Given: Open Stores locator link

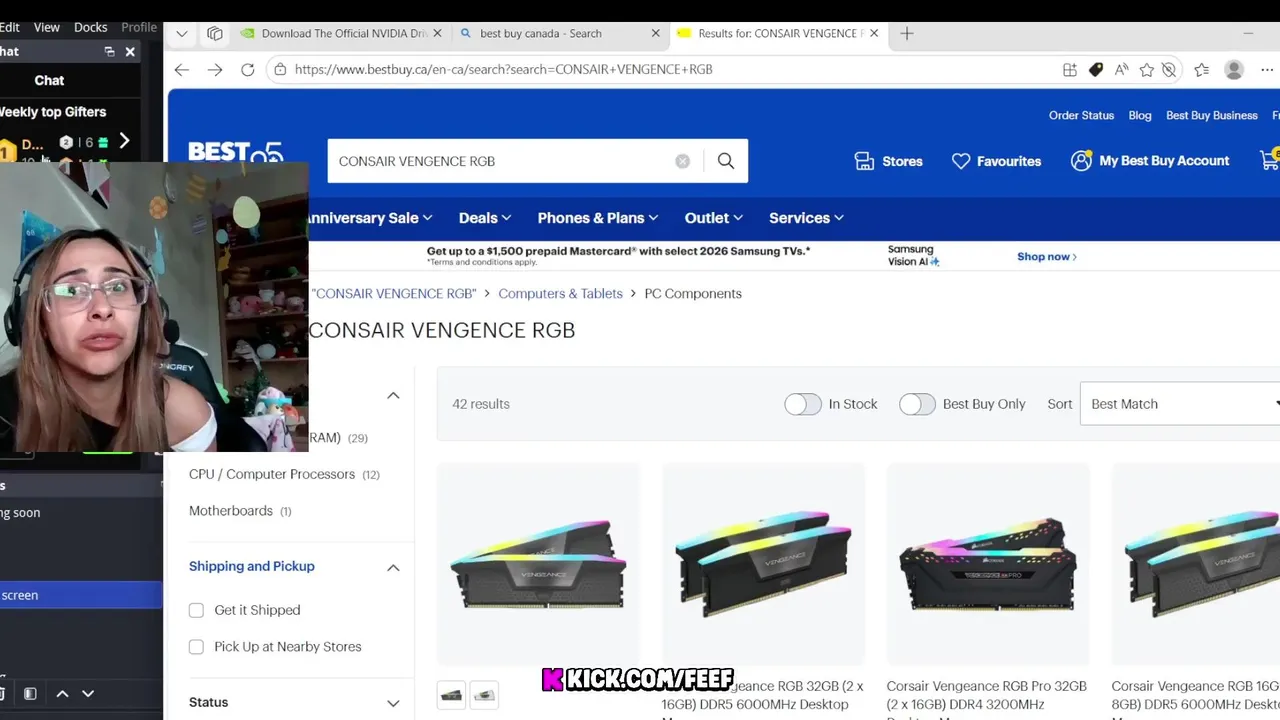Looking at the screenshot, I should [888, 161].
